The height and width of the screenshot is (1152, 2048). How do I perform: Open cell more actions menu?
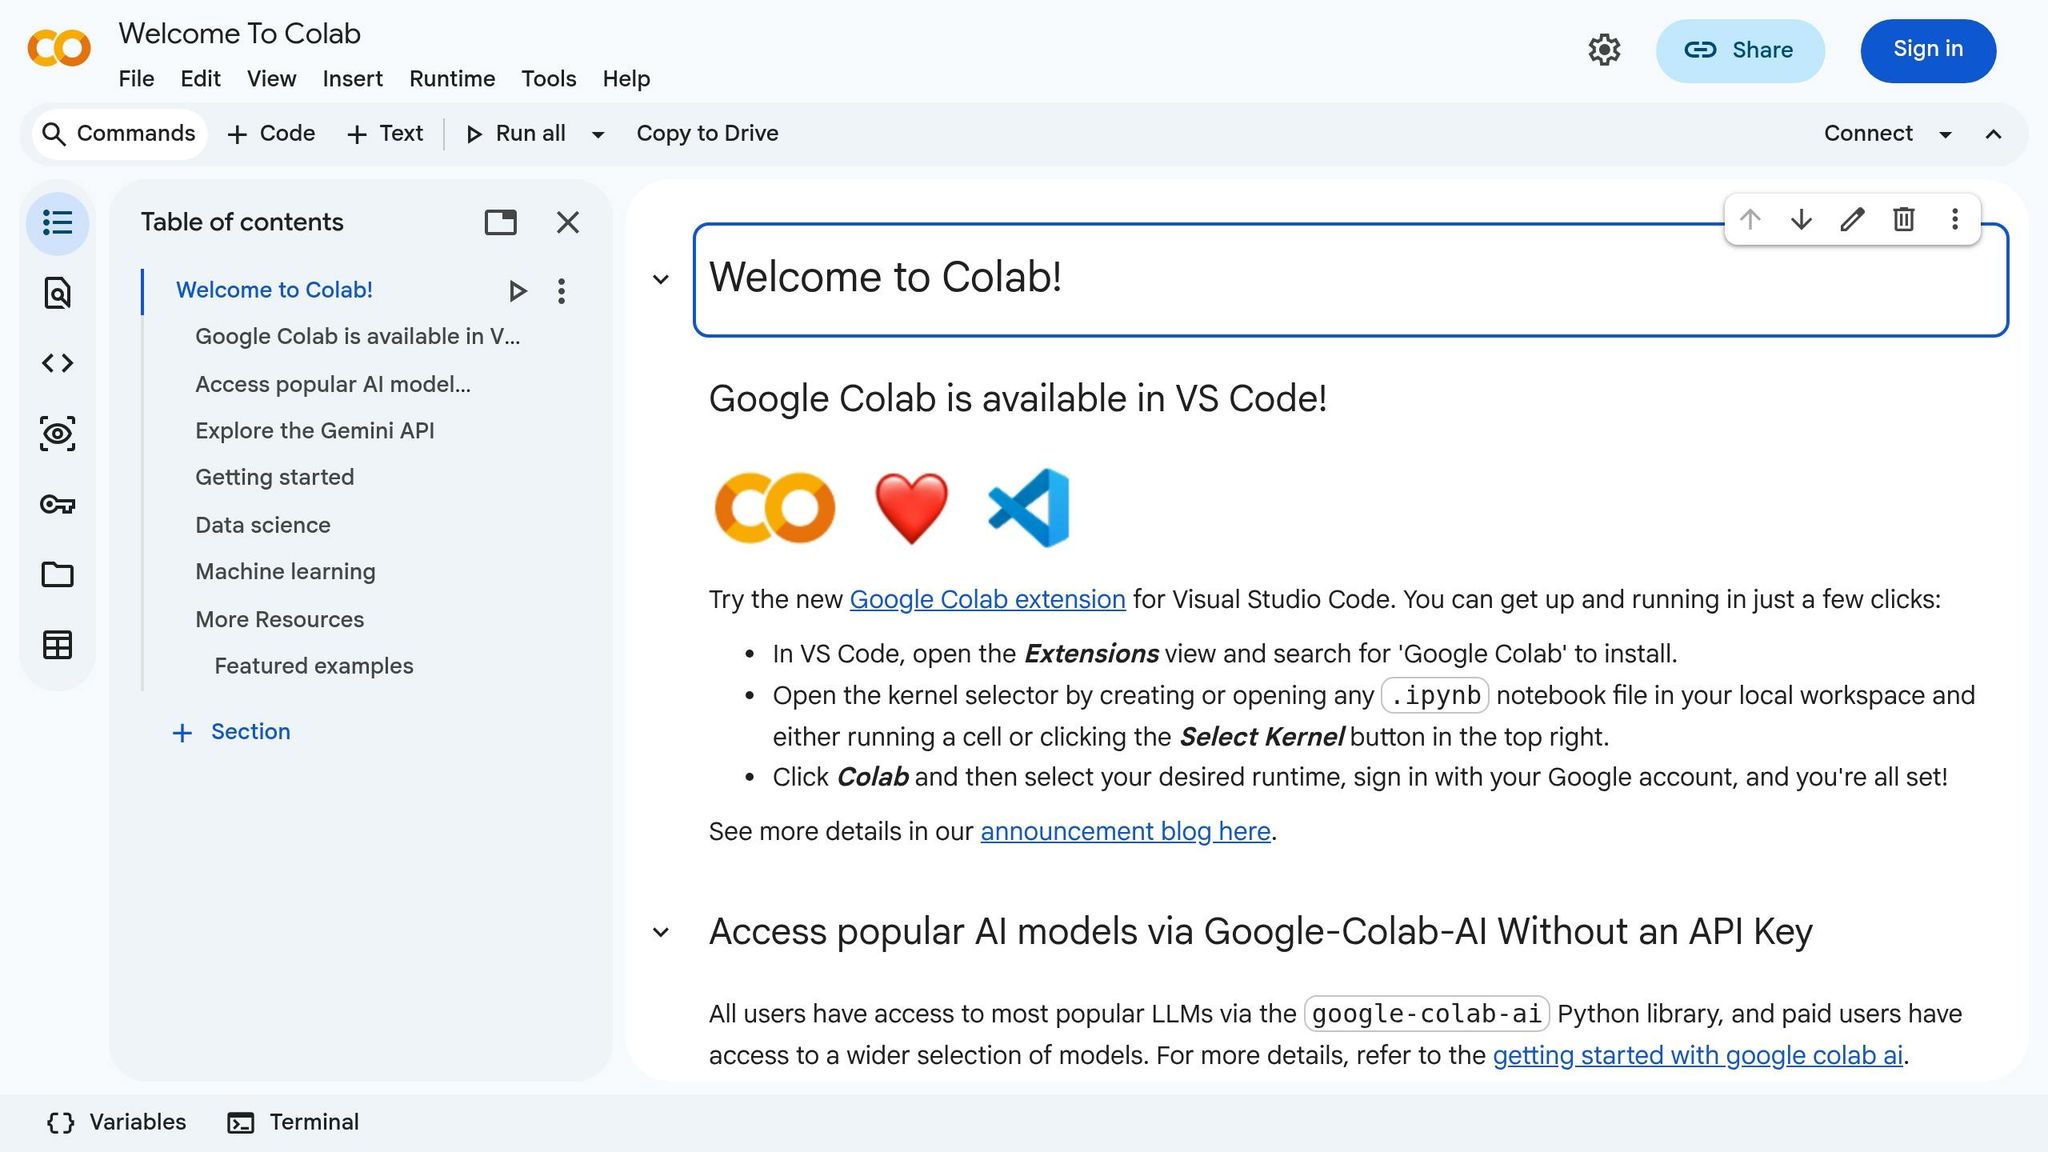1955,219
